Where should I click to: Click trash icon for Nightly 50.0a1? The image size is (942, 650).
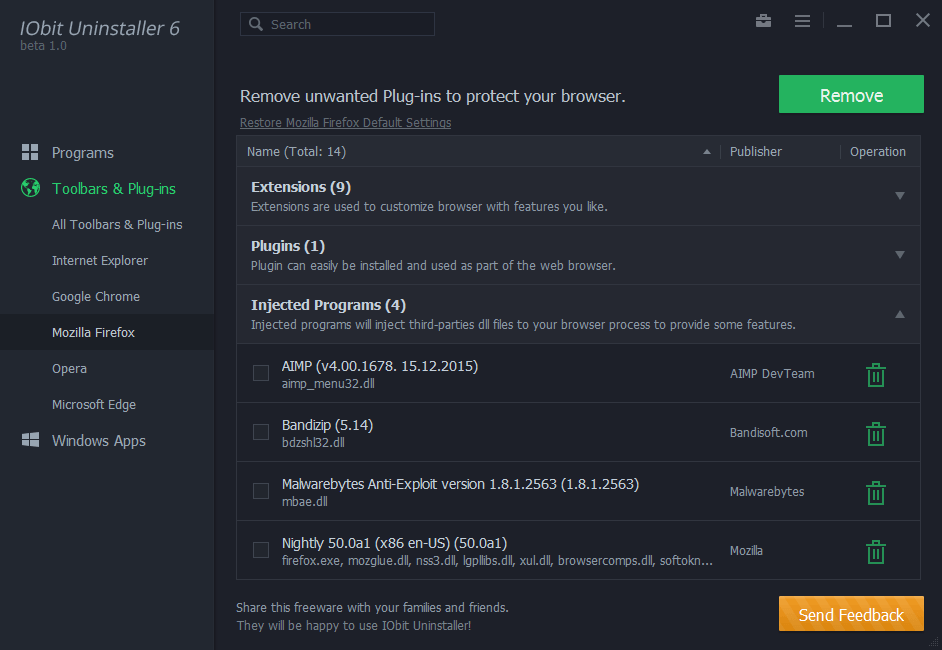[876, 551]
